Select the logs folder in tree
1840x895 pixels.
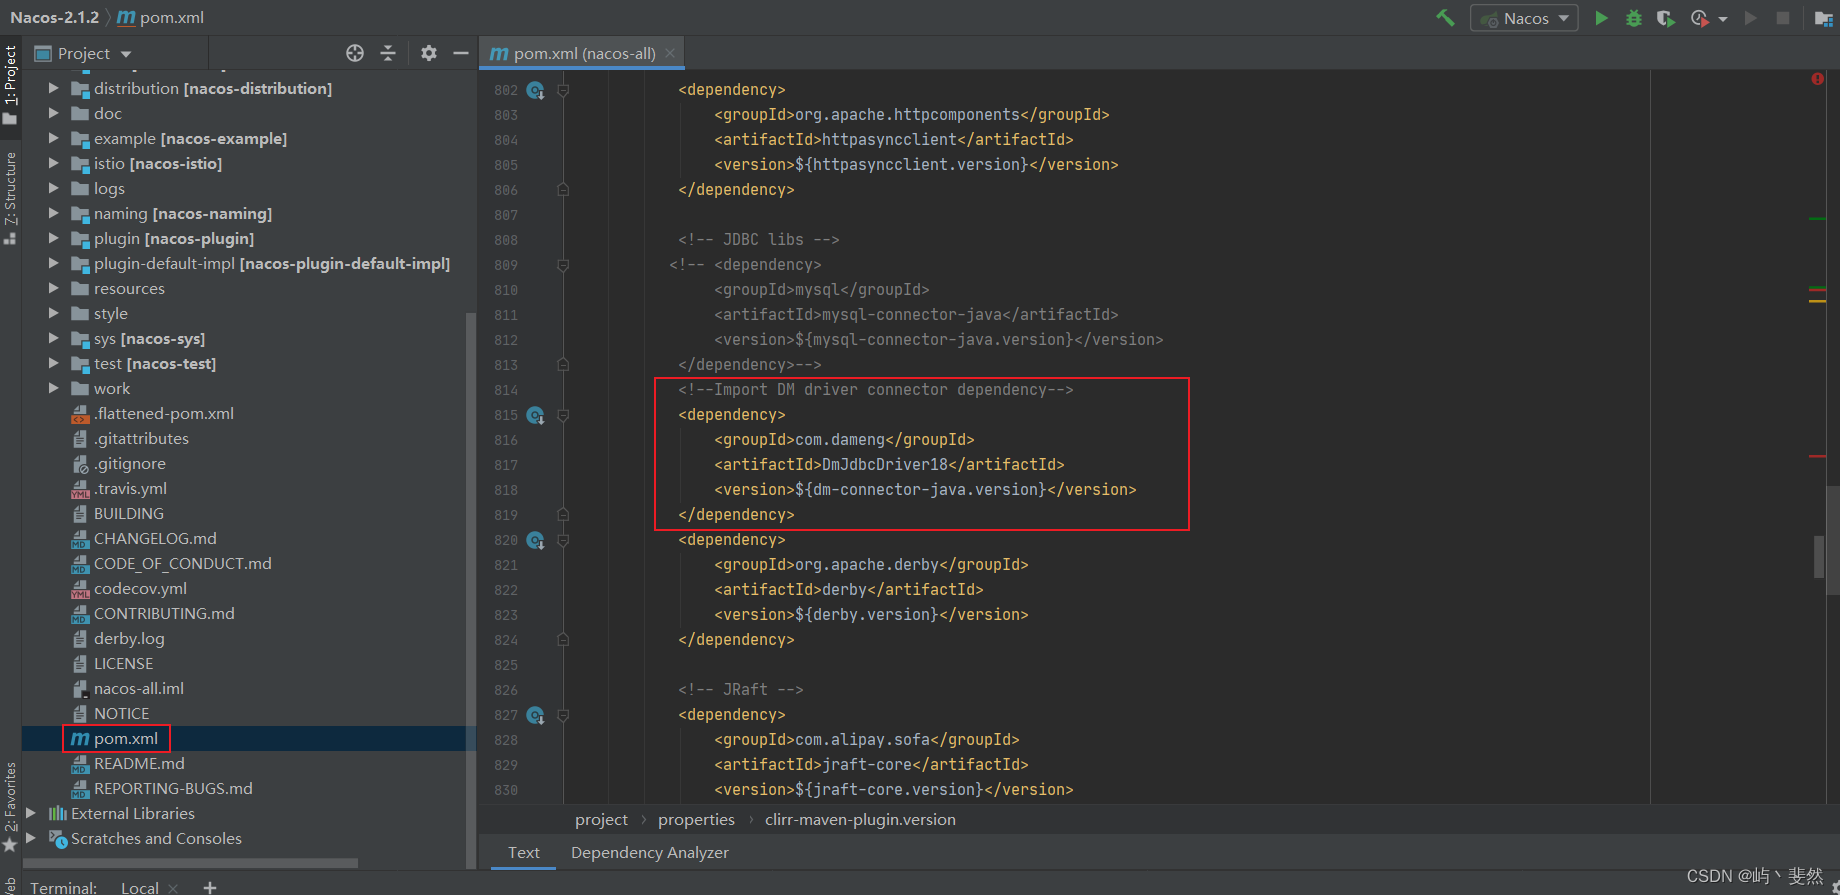click(x=98, y=188)
